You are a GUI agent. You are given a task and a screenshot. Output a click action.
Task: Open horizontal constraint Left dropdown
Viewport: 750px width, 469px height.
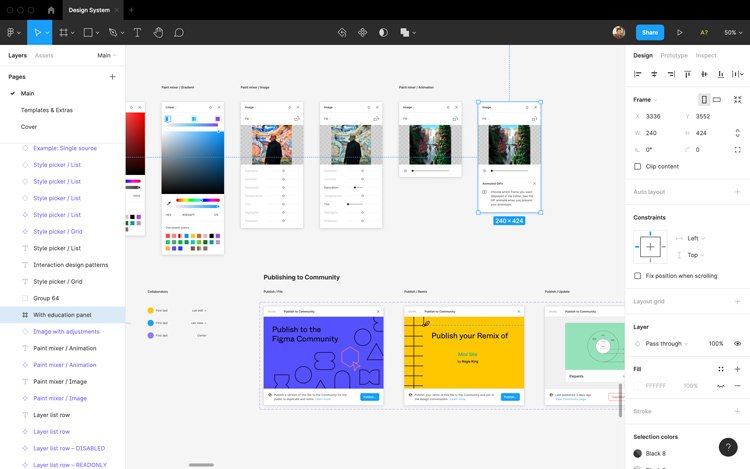[696, 238]
